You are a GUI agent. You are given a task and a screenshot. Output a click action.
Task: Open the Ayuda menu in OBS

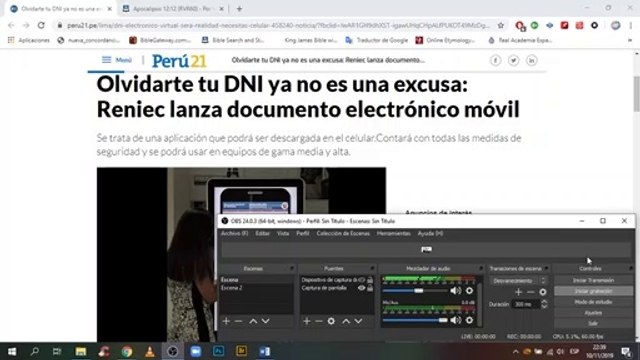coord(430,233)
